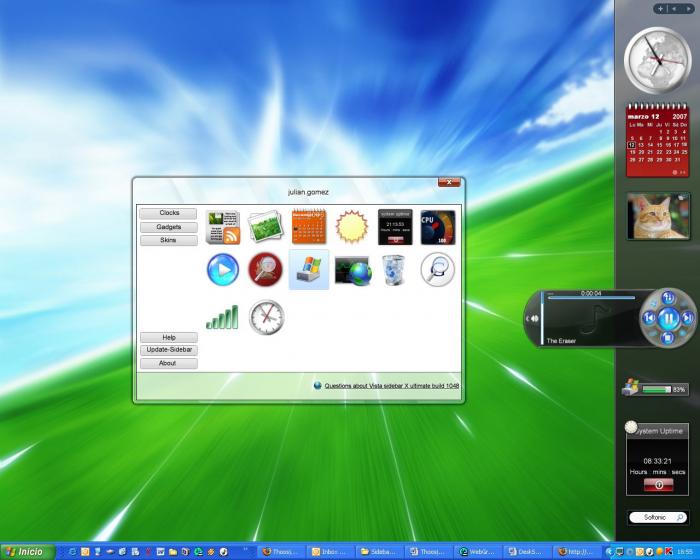Select the CPU meter gadget icon
Image resolution: width=700 pixels, height=560 pixels.
click(438, 227)
